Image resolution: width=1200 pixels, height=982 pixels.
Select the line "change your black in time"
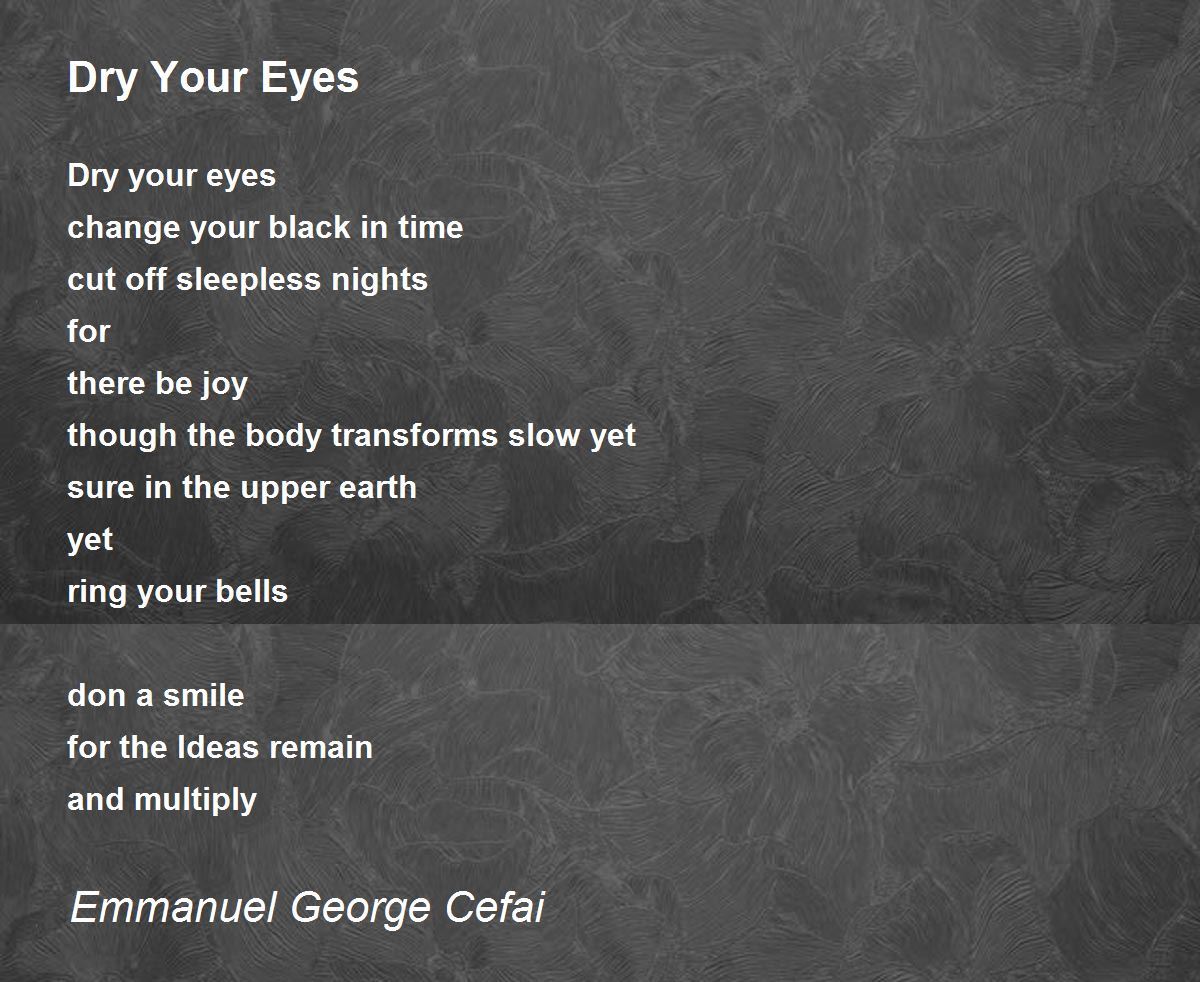point(265,228)
